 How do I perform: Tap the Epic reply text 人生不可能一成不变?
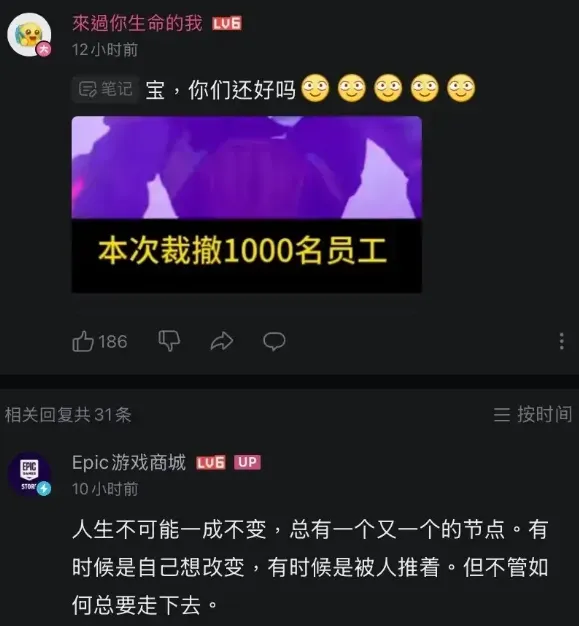click(310, 567)
